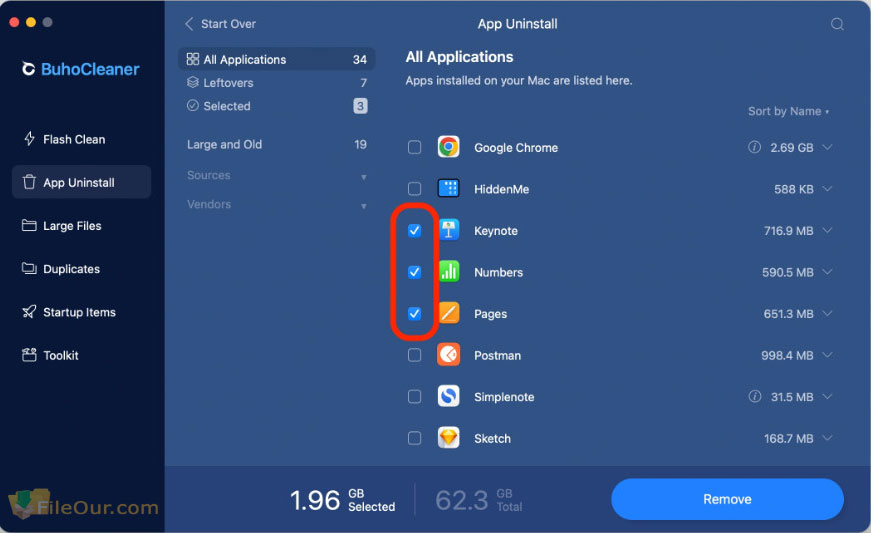Expand the HiddenMe row chevron
This screenshot has height=533, width=871.
point(827,189)
